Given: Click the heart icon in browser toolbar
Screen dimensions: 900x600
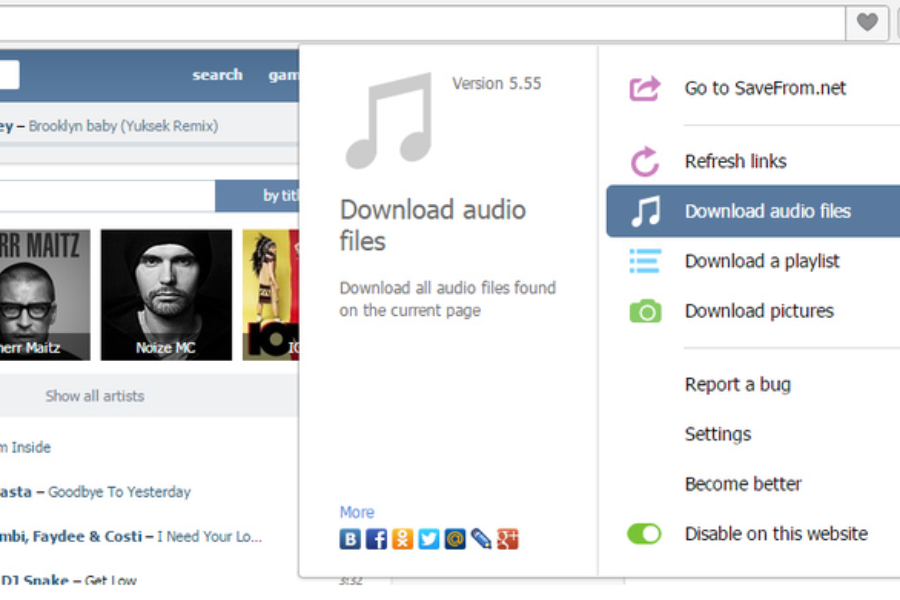Looking at the screenshot, I should point(867,23).
